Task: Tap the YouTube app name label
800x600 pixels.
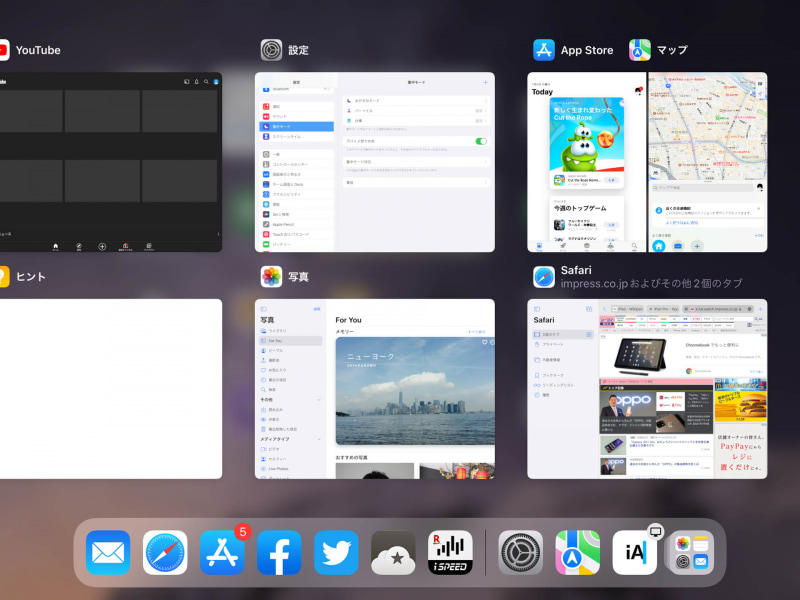Action: (x=38, y=50)
